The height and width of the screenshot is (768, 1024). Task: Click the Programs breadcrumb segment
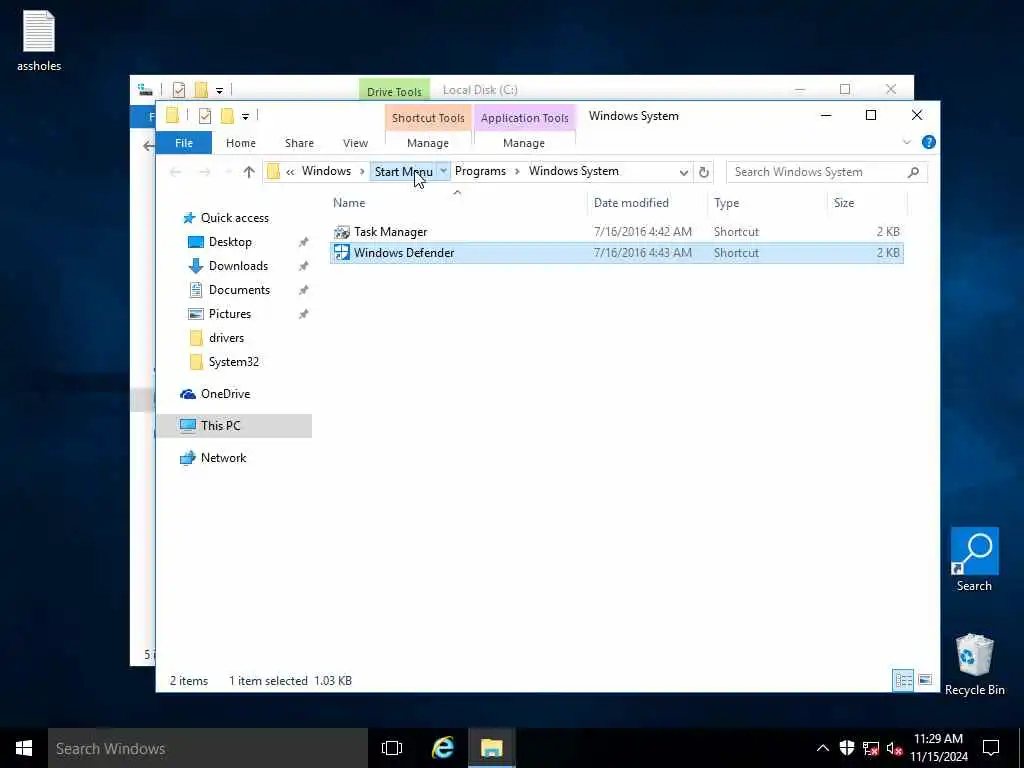[x=480, y=171]
